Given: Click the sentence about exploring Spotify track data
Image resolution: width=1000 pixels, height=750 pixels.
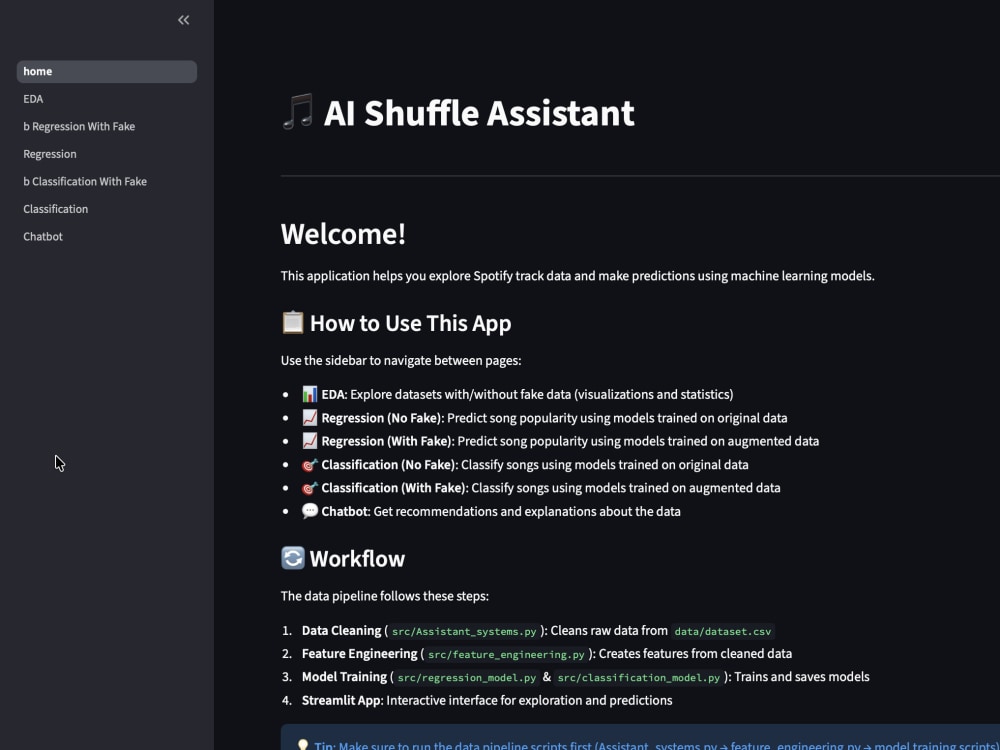Looking at the screenshot, I should [x=577, y=276].
